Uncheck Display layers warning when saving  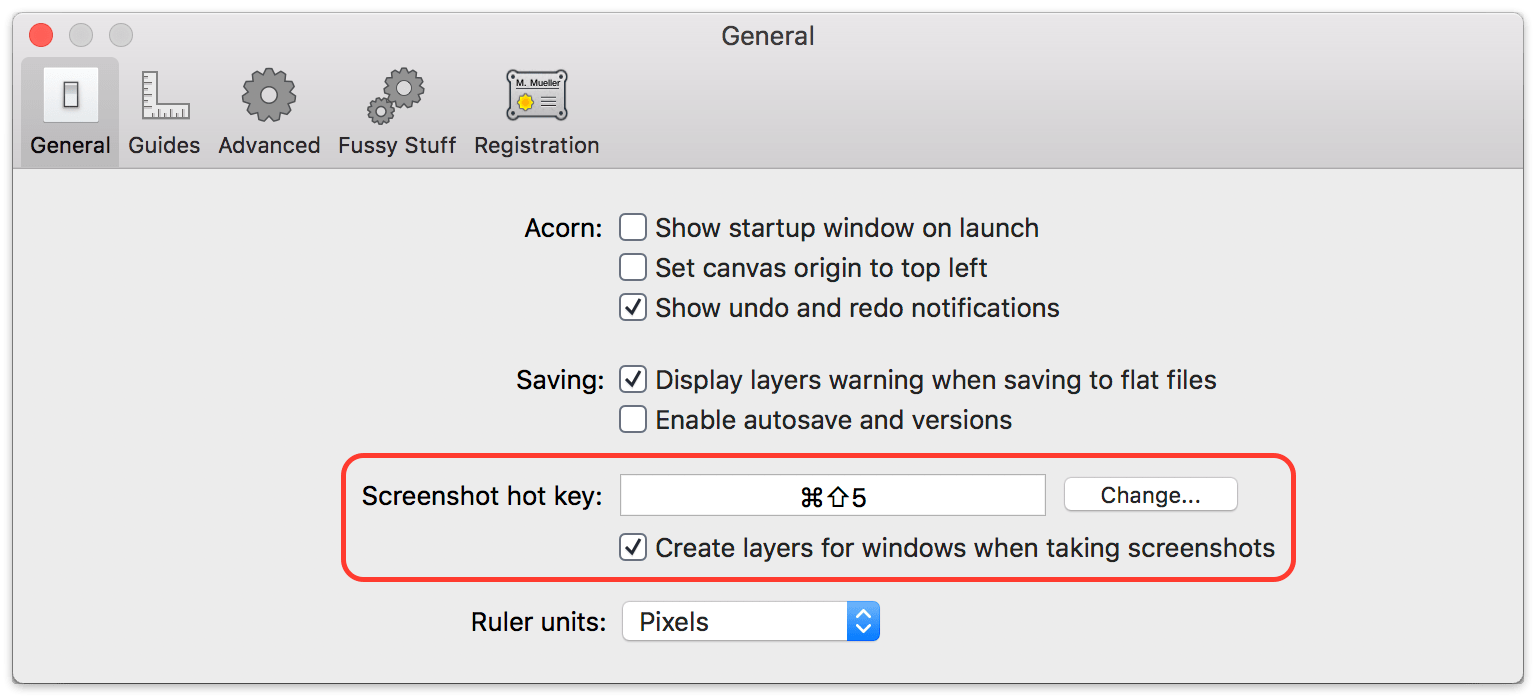[633, 380]
